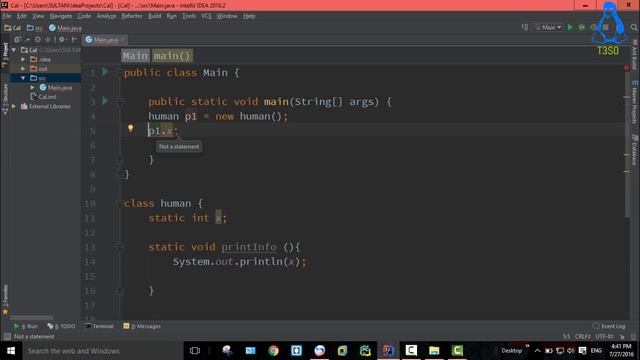Viewport: 640px width, 360px height.
Task: Open Chrome from the taskbar
Action: [273, 351]
